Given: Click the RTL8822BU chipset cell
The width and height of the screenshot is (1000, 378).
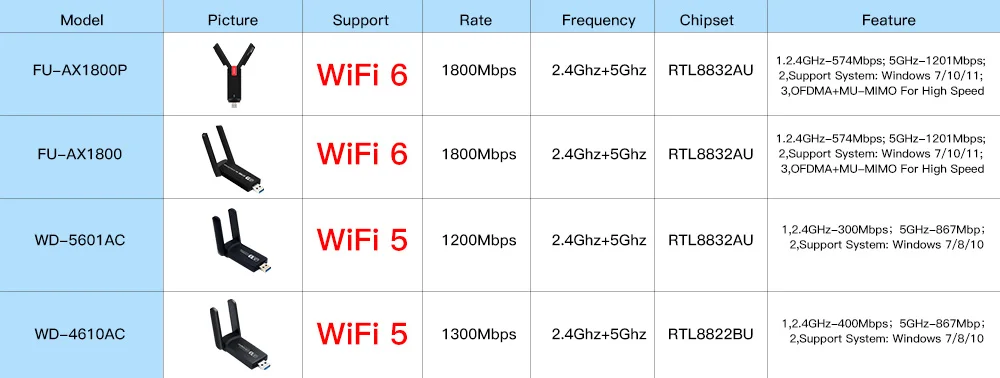Looking at the screenshot, I should click(x=711, y=334).
